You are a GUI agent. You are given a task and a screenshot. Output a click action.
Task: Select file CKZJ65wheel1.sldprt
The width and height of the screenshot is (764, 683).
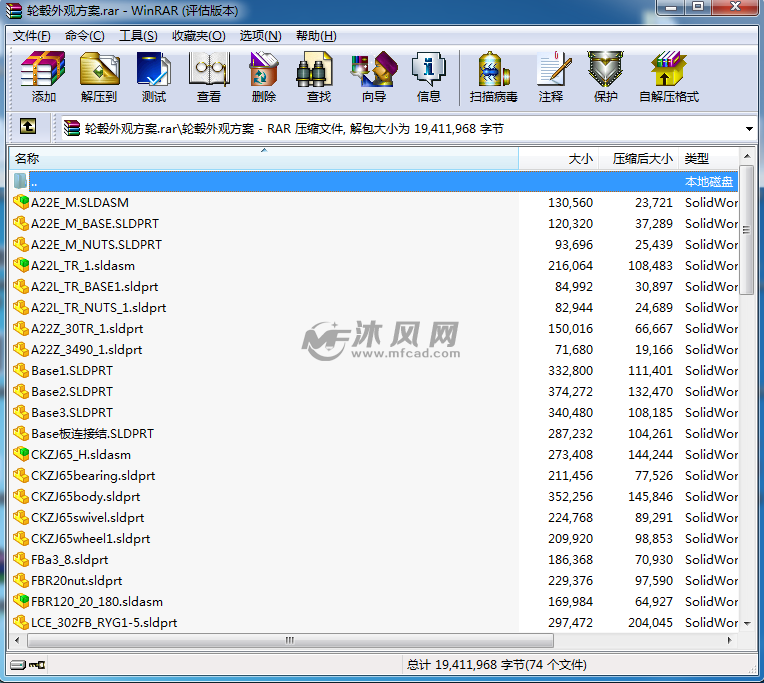pyautogui.click(x=91, y=538)
